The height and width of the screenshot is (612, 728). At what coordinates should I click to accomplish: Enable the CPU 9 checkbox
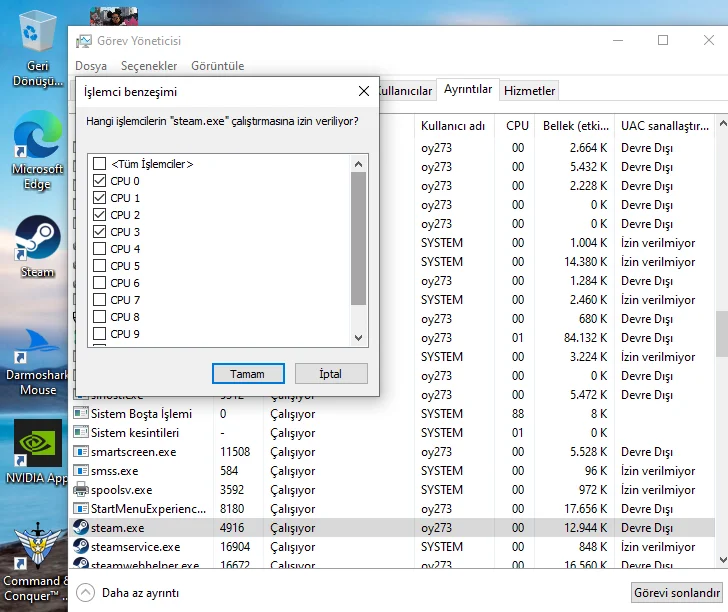click(99, 333)
